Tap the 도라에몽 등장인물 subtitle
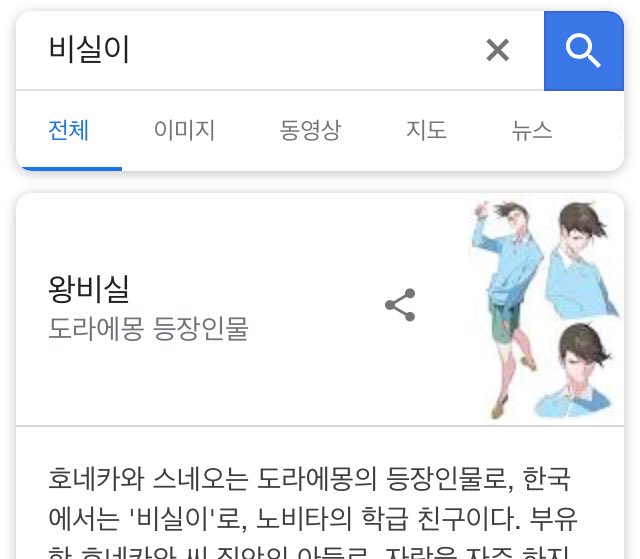The image size is (640, 559). point(148,328)
